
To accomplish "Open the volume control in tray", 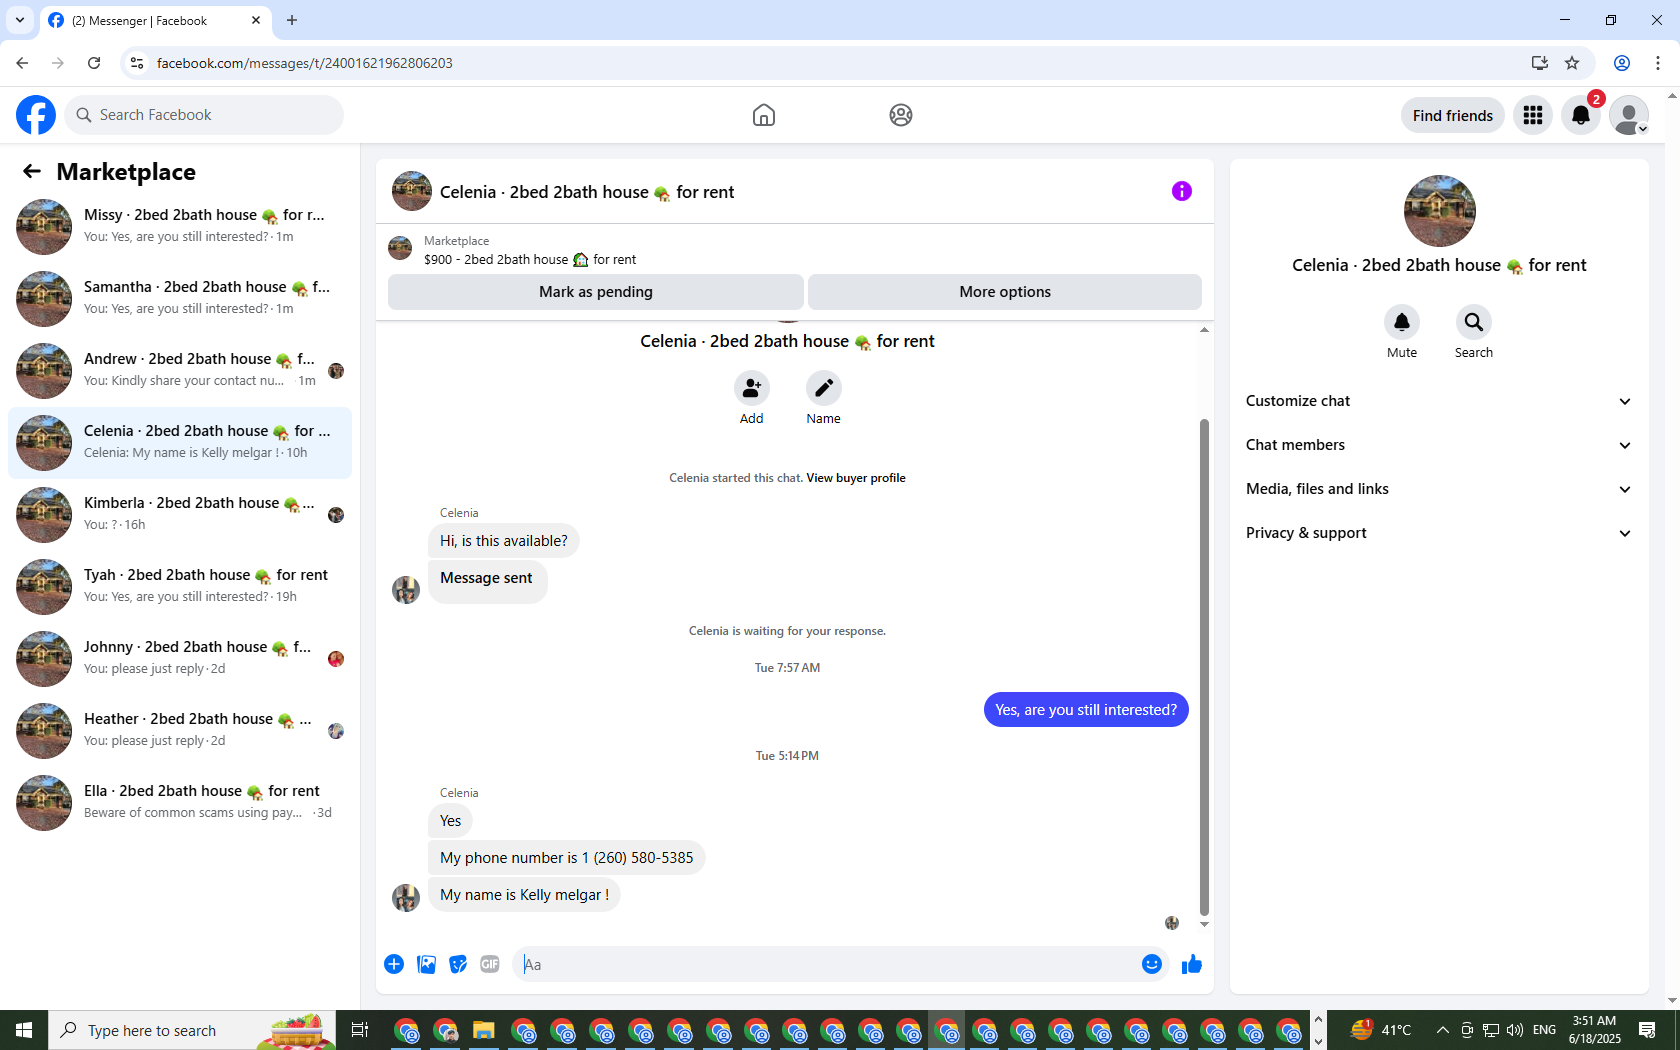I will (x=1515, y=1030).
